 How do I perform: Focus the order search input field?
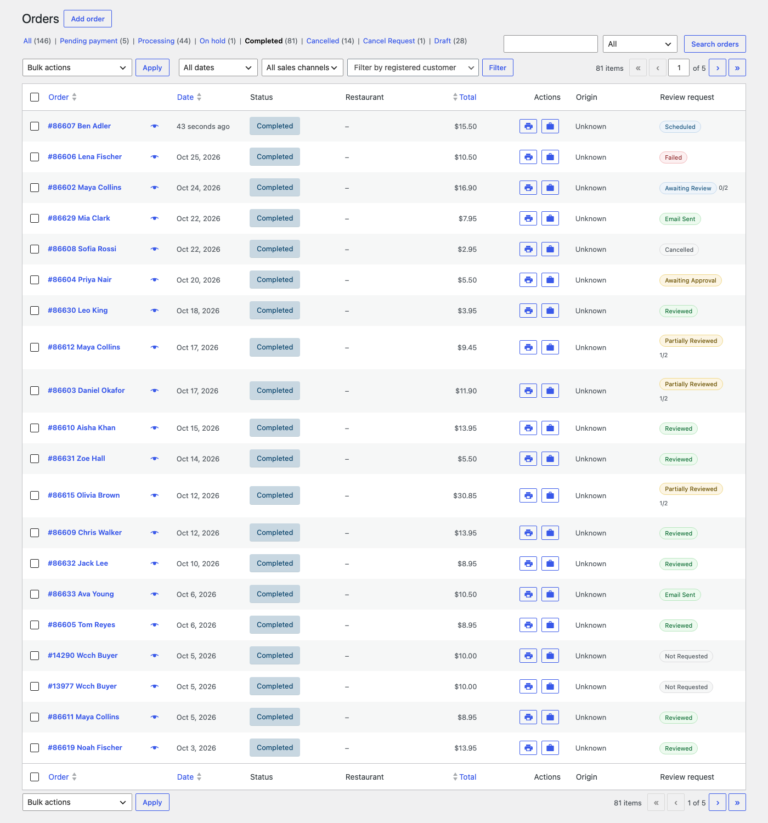tap(550, 44)
